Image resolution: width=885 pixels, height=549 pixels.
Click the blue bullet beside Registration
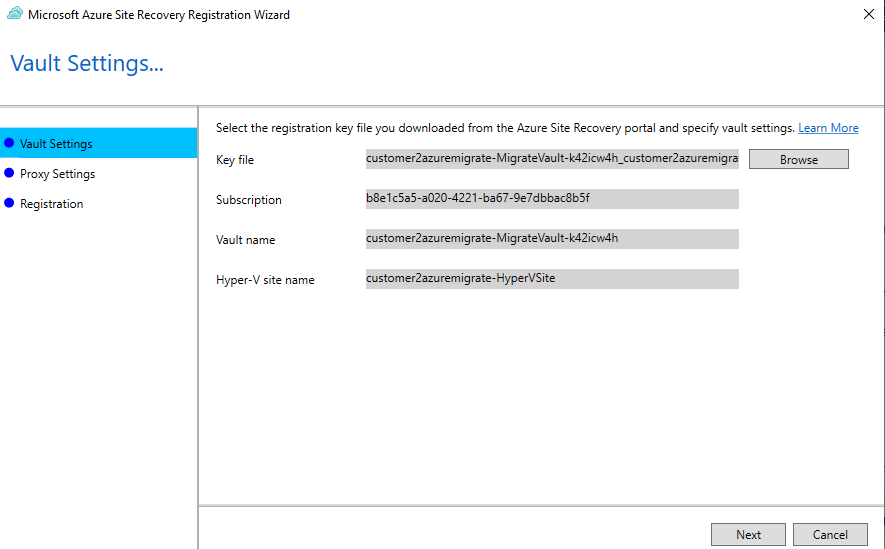(x=9, y=203)
